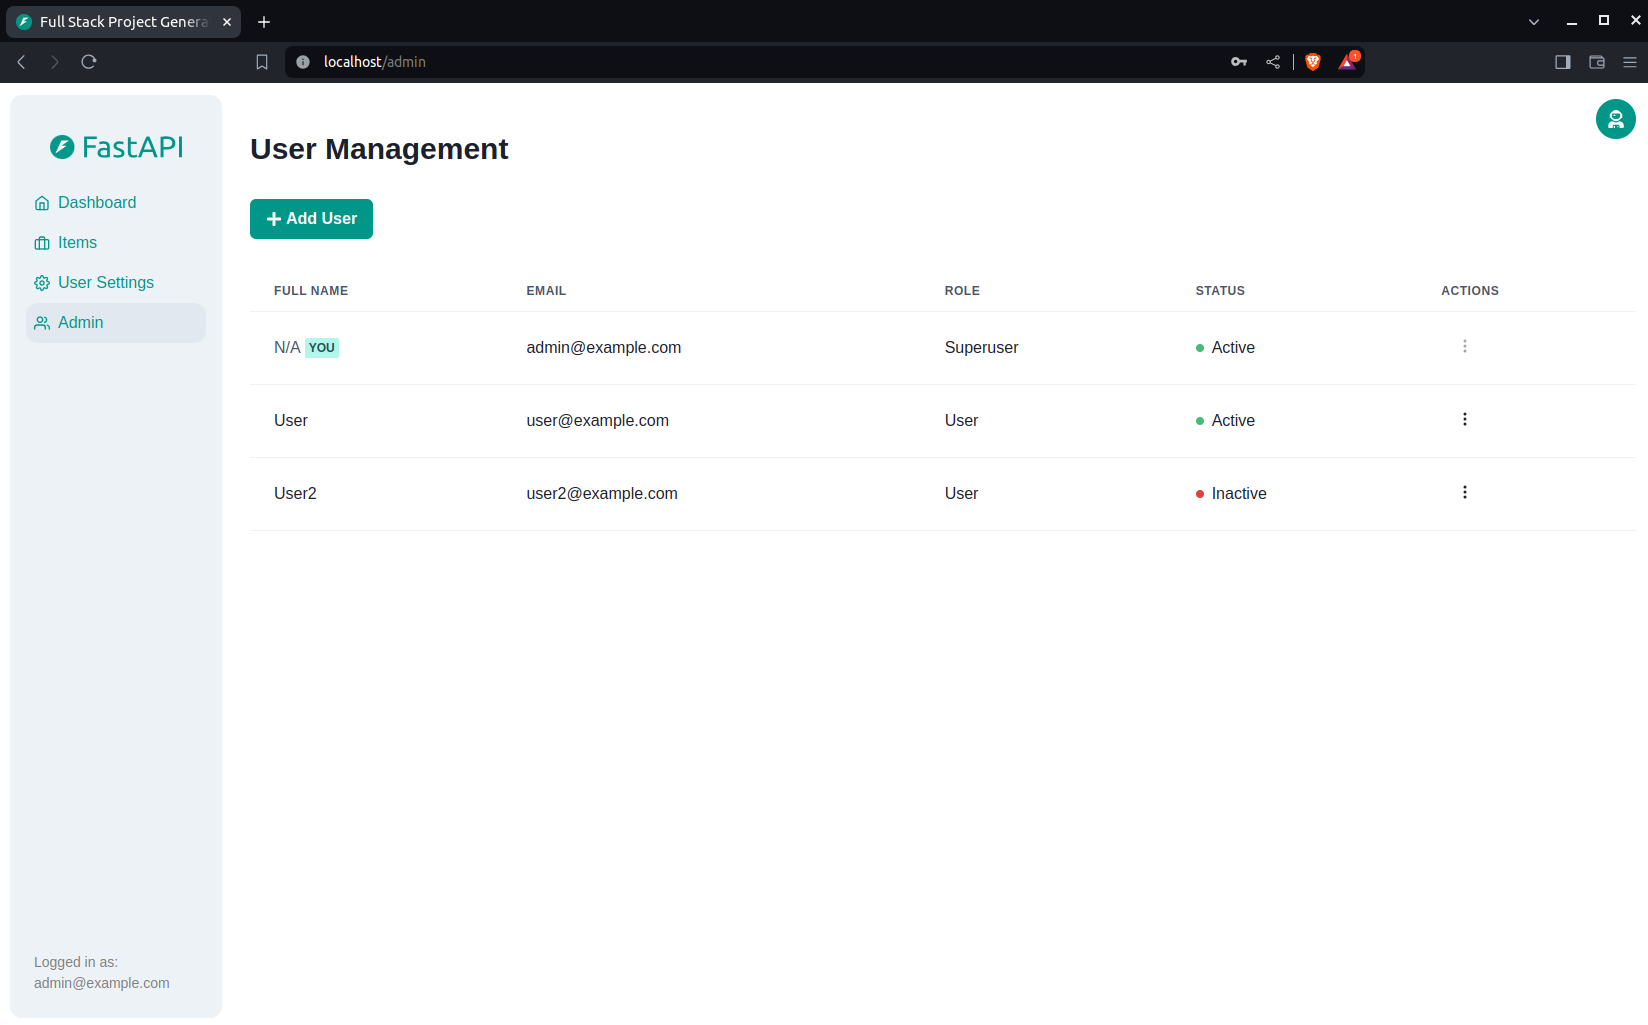The image size is (1648, 1025).
Task: Open the actions menu for user@example.com
Action: pyautogui.click(x=1464, y=419)
